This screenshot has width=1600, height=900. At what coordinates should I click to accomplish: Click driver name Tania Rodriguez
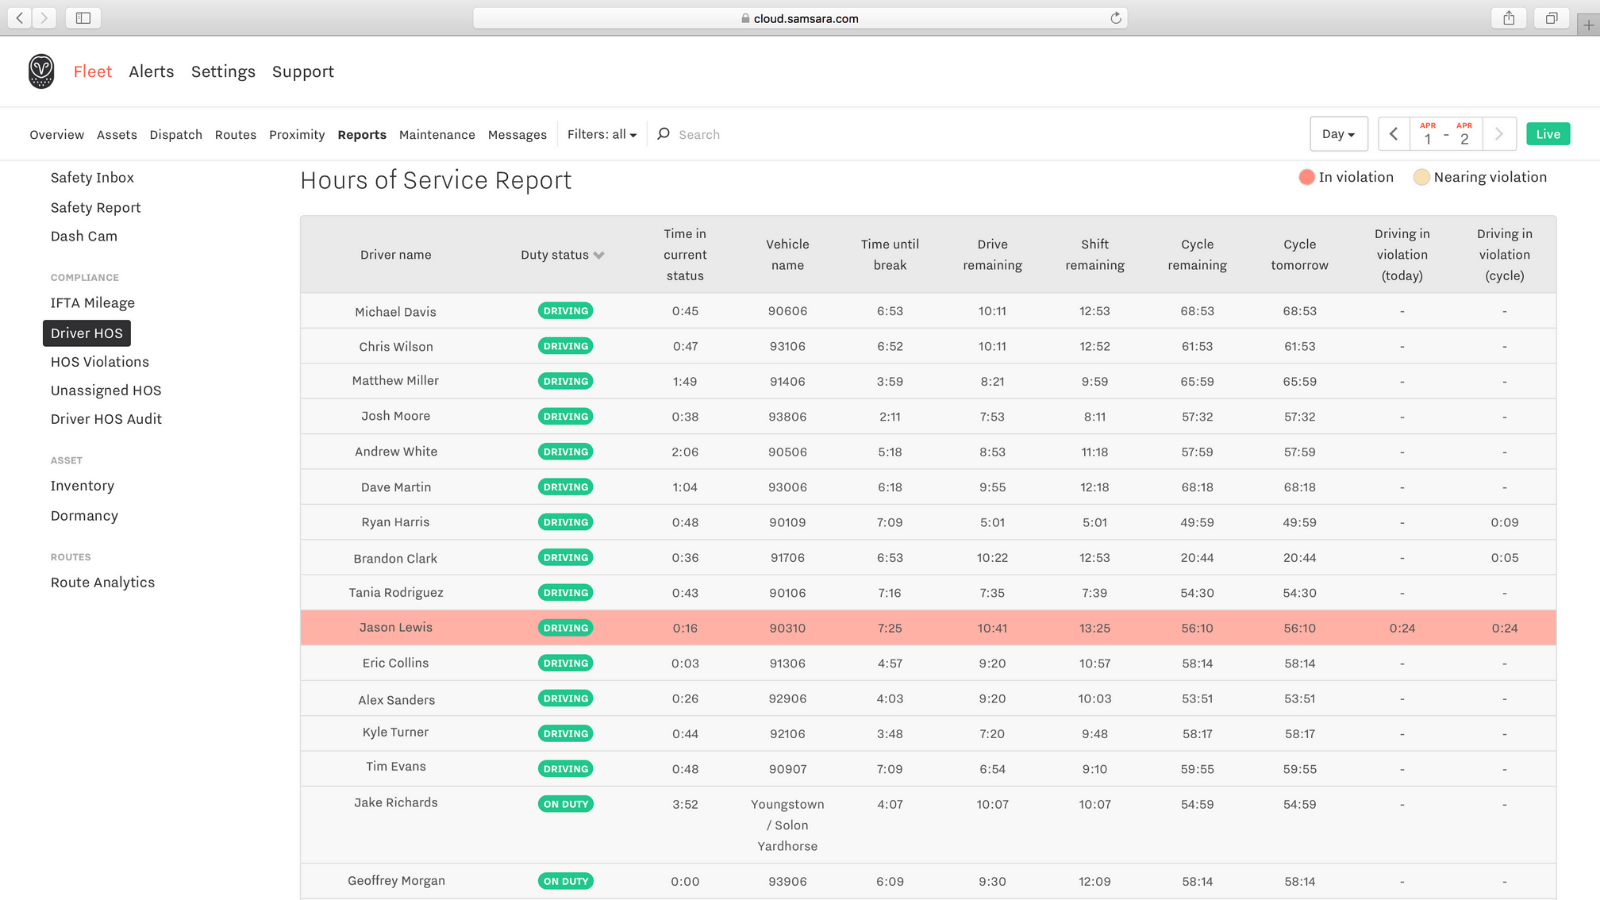[396, 593]
